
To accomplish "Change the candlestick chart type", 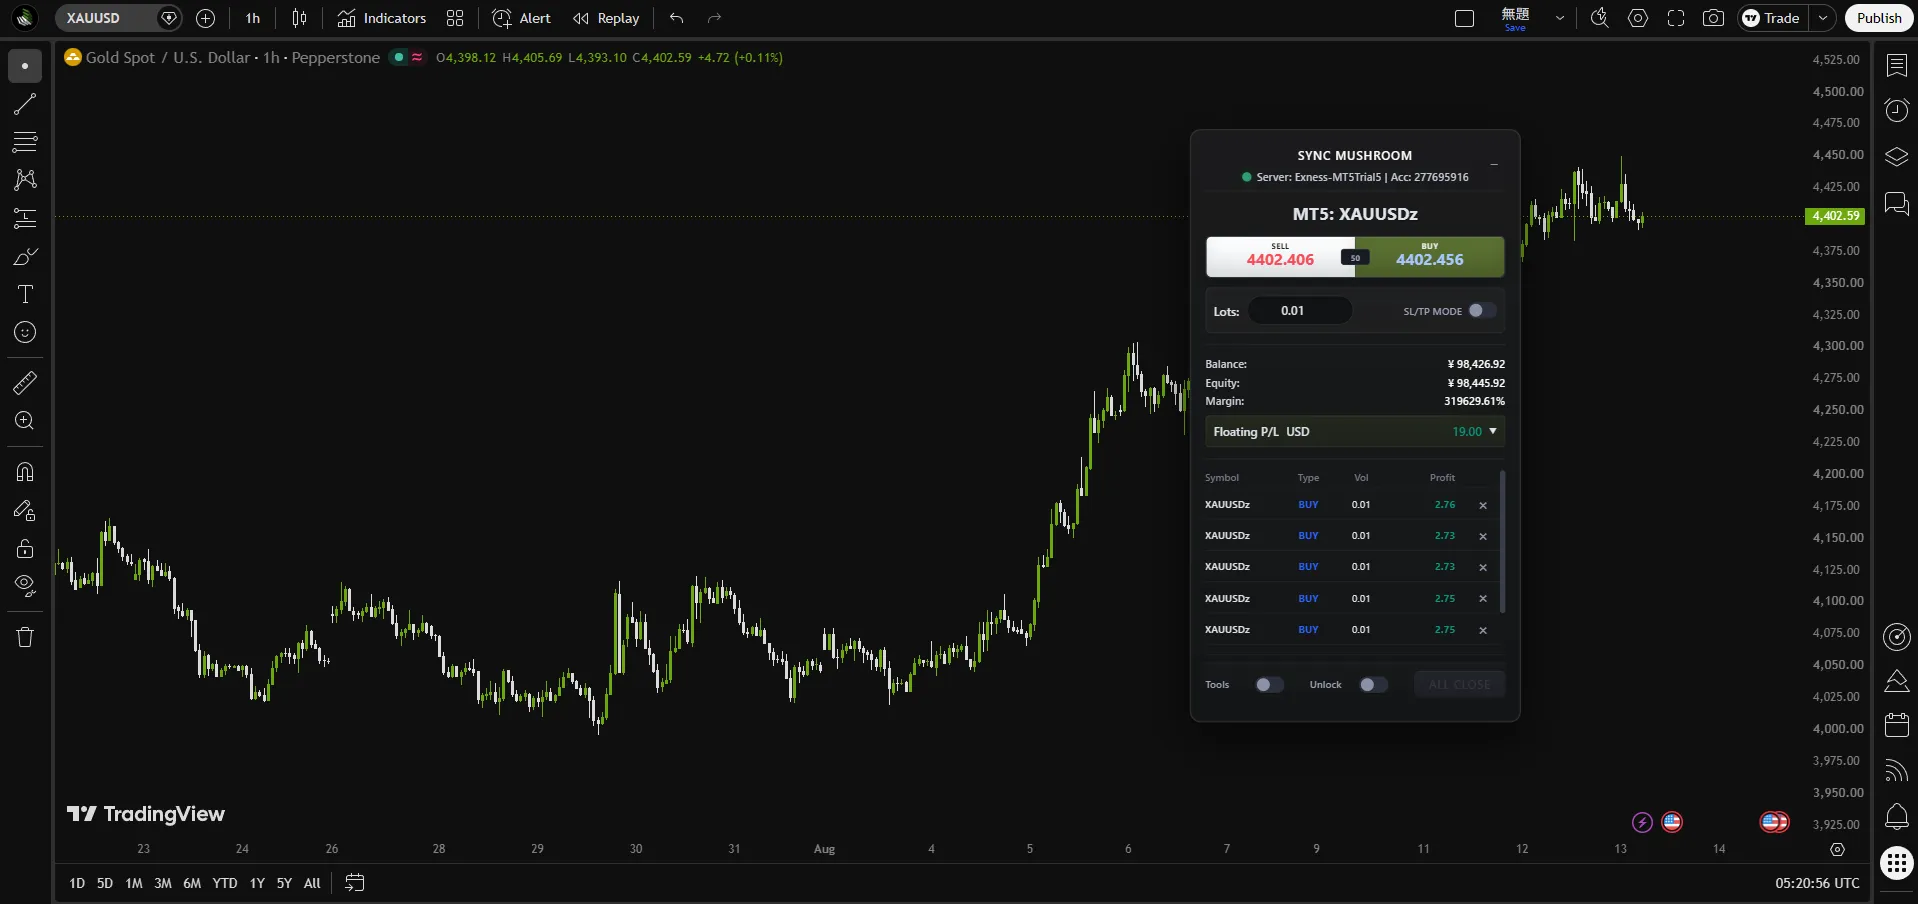I will (299, 18).
